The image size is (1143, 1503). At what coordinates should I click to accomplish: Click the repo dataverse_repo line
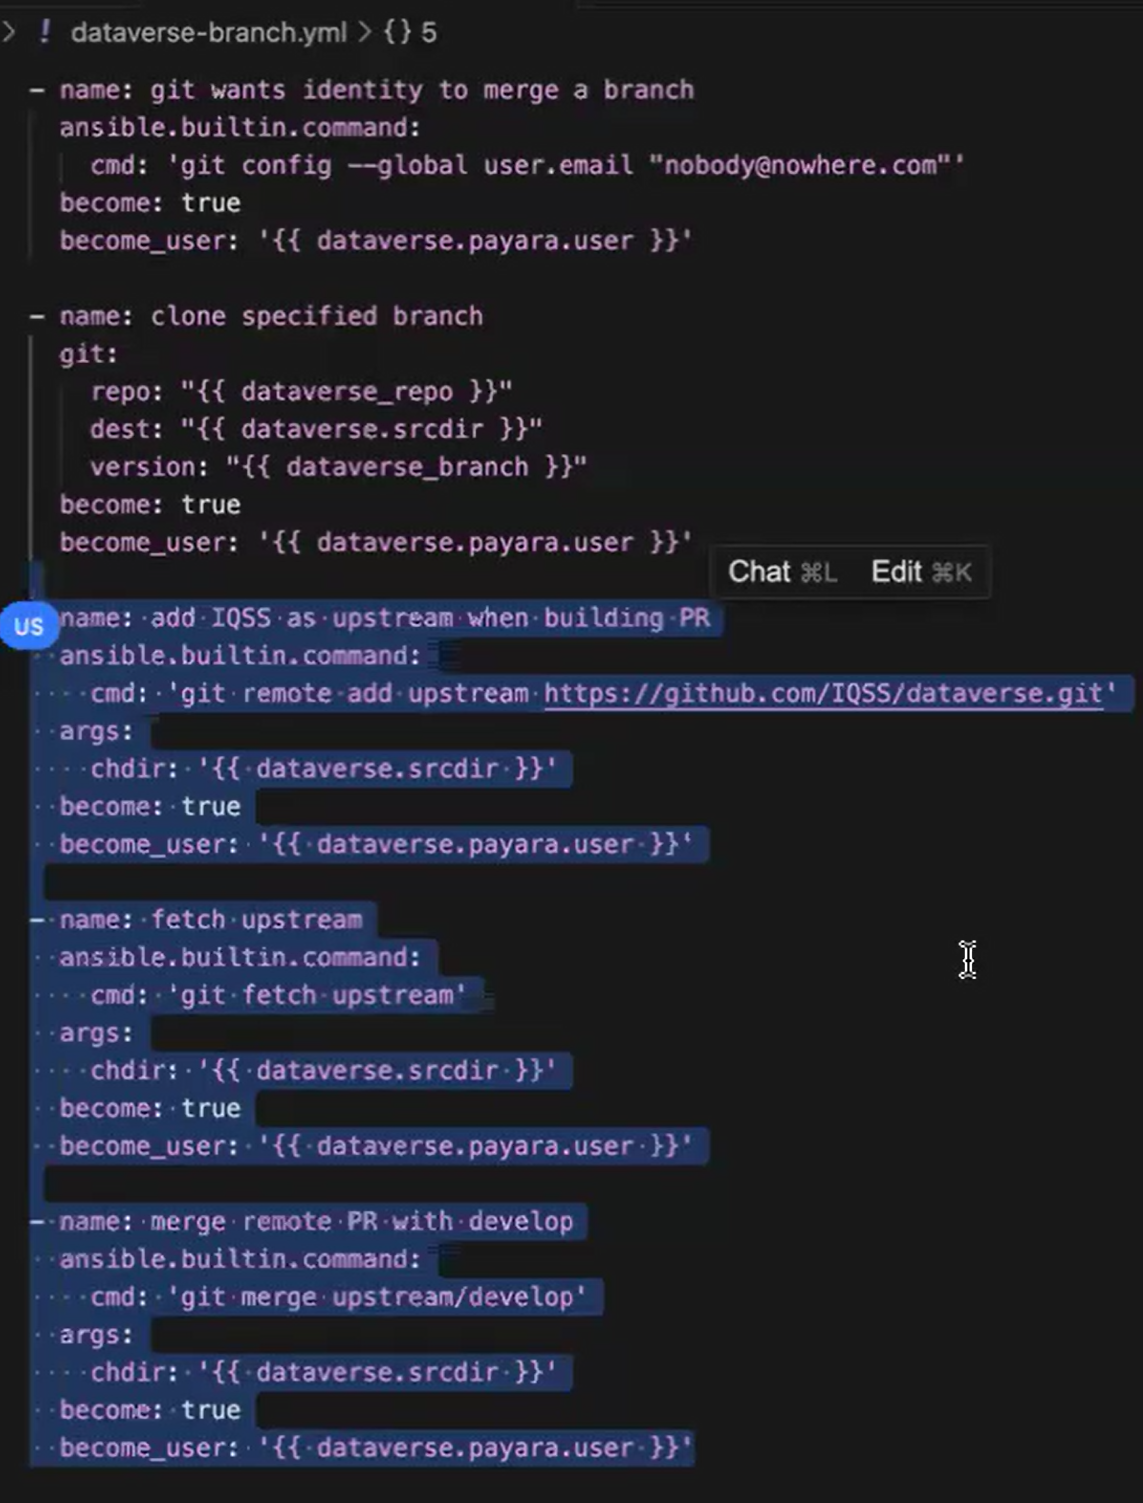[300, 392]
